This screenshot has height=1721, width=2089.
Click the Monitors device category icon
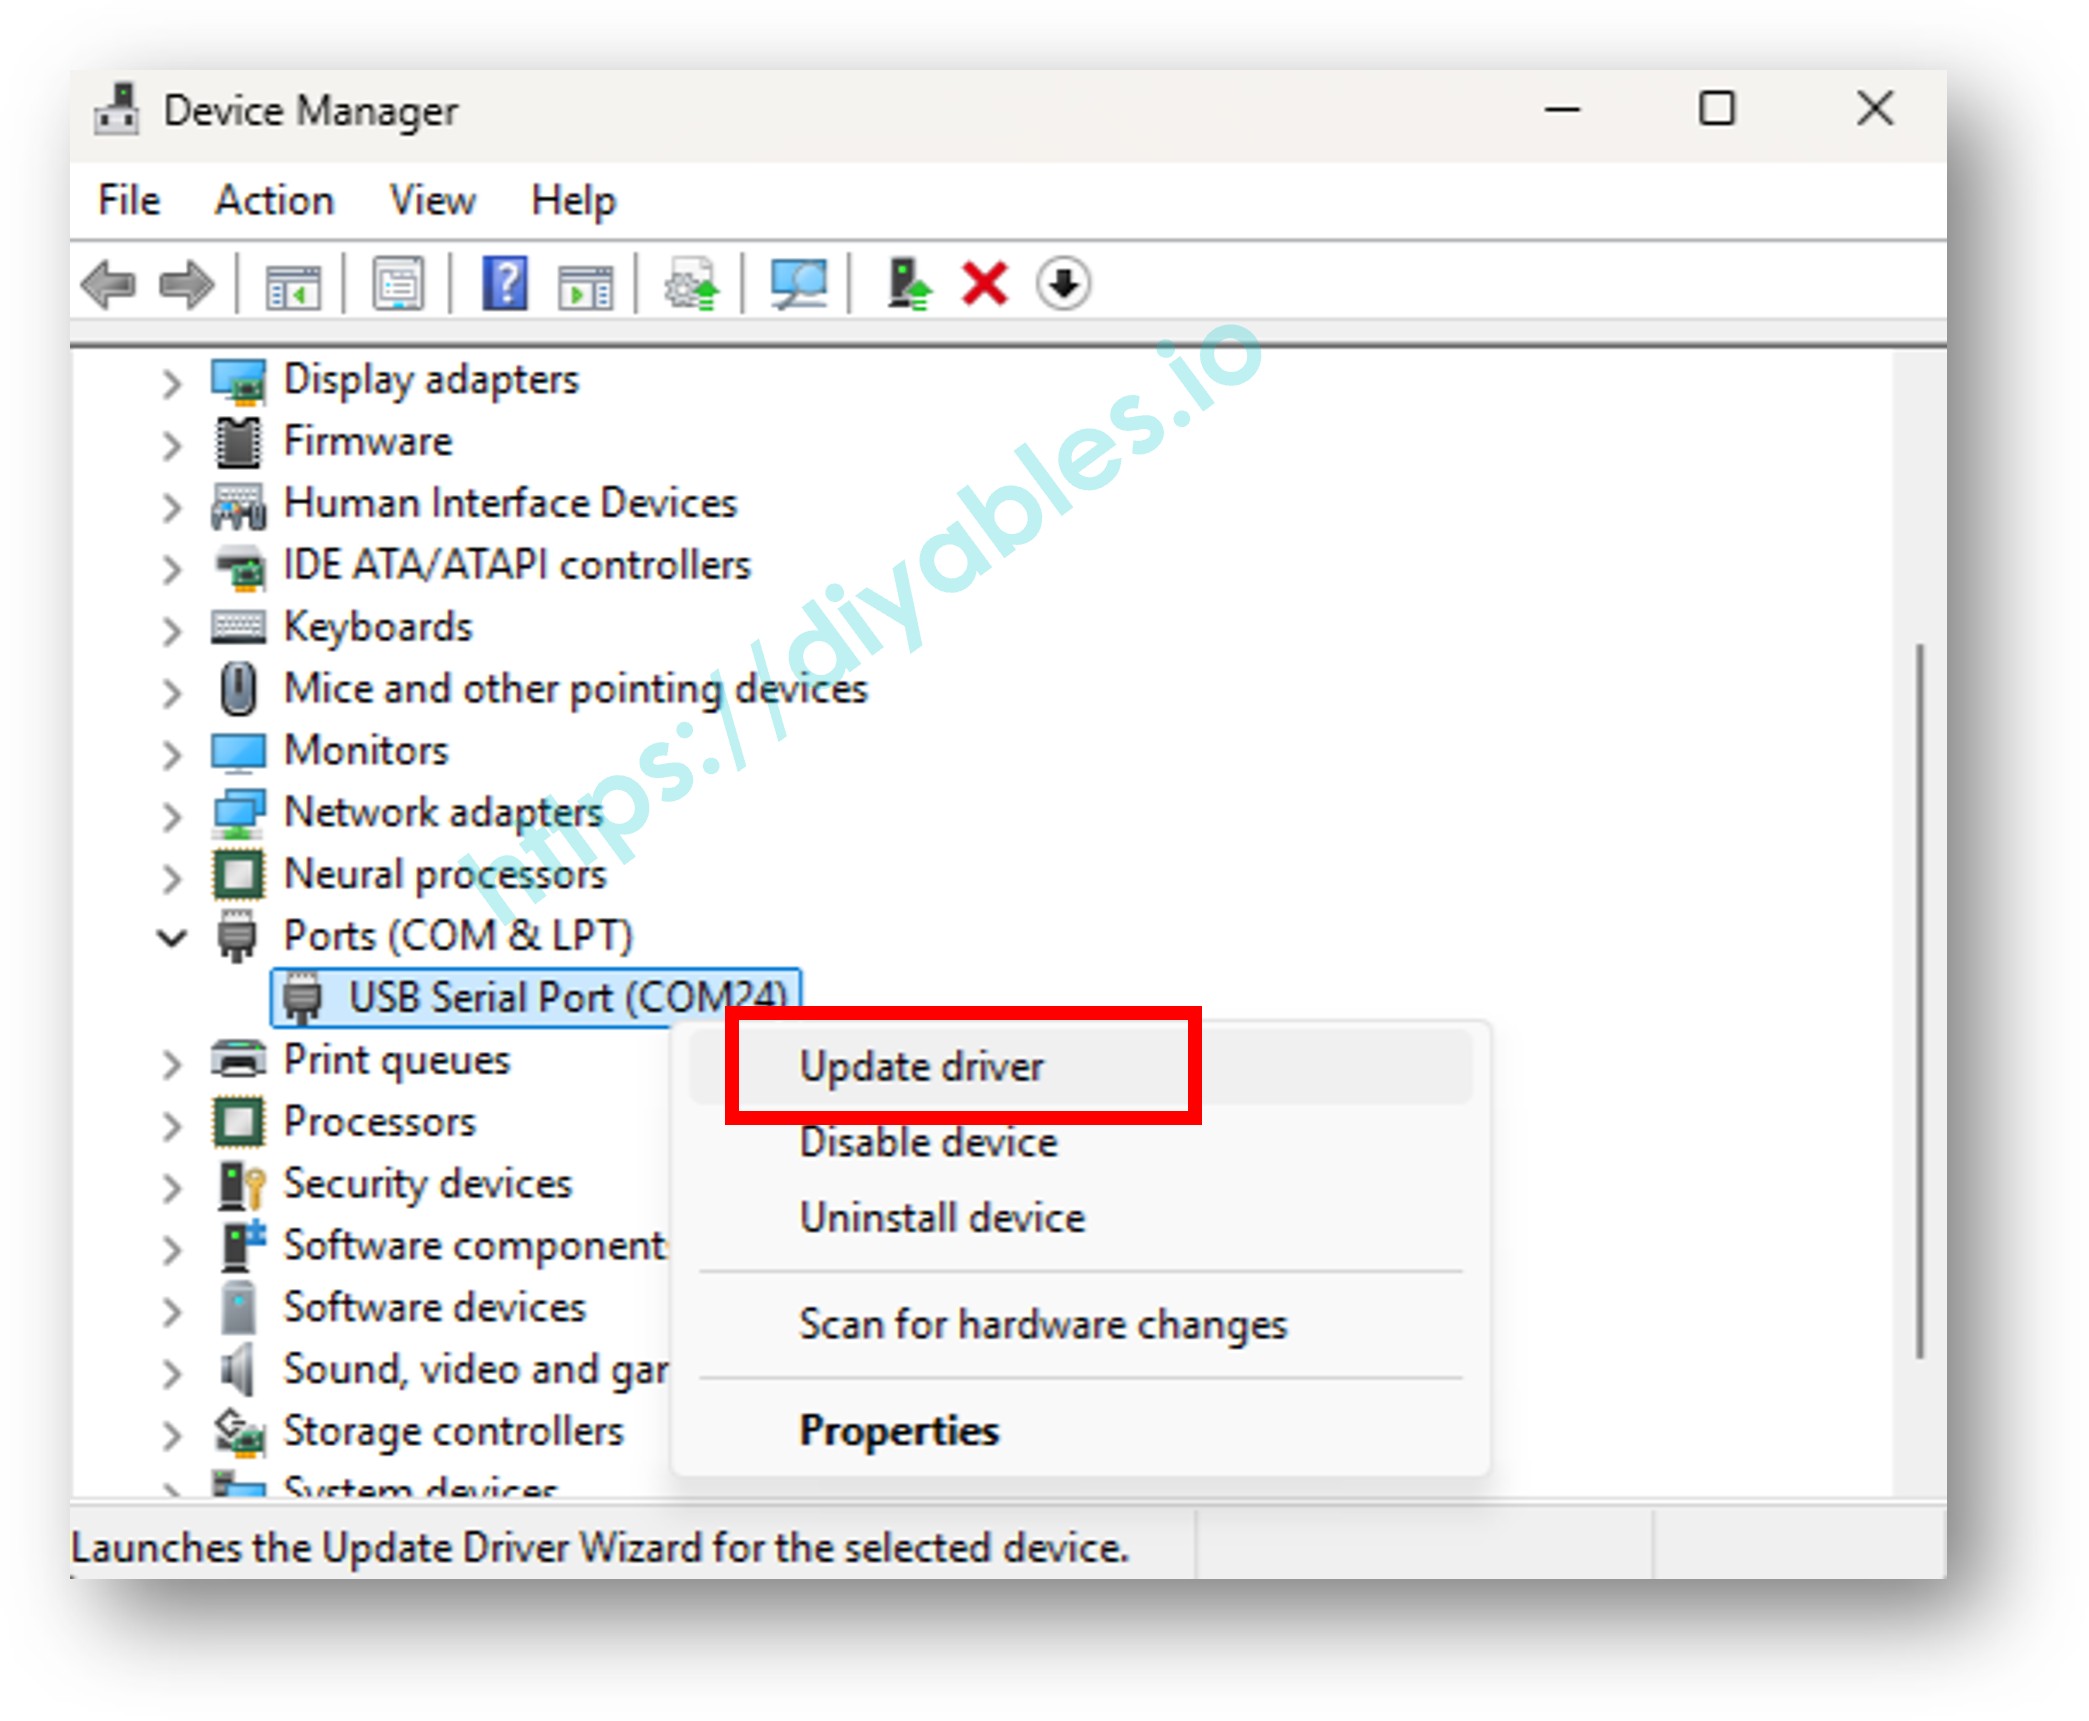tap(238, 751)
